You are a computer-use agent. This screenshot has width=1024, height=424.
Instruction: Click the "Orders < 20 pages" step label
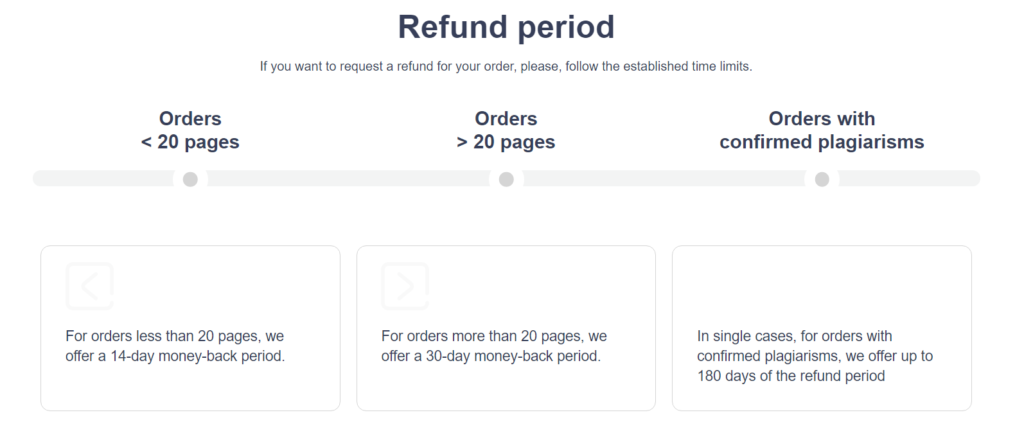(190, 130)
